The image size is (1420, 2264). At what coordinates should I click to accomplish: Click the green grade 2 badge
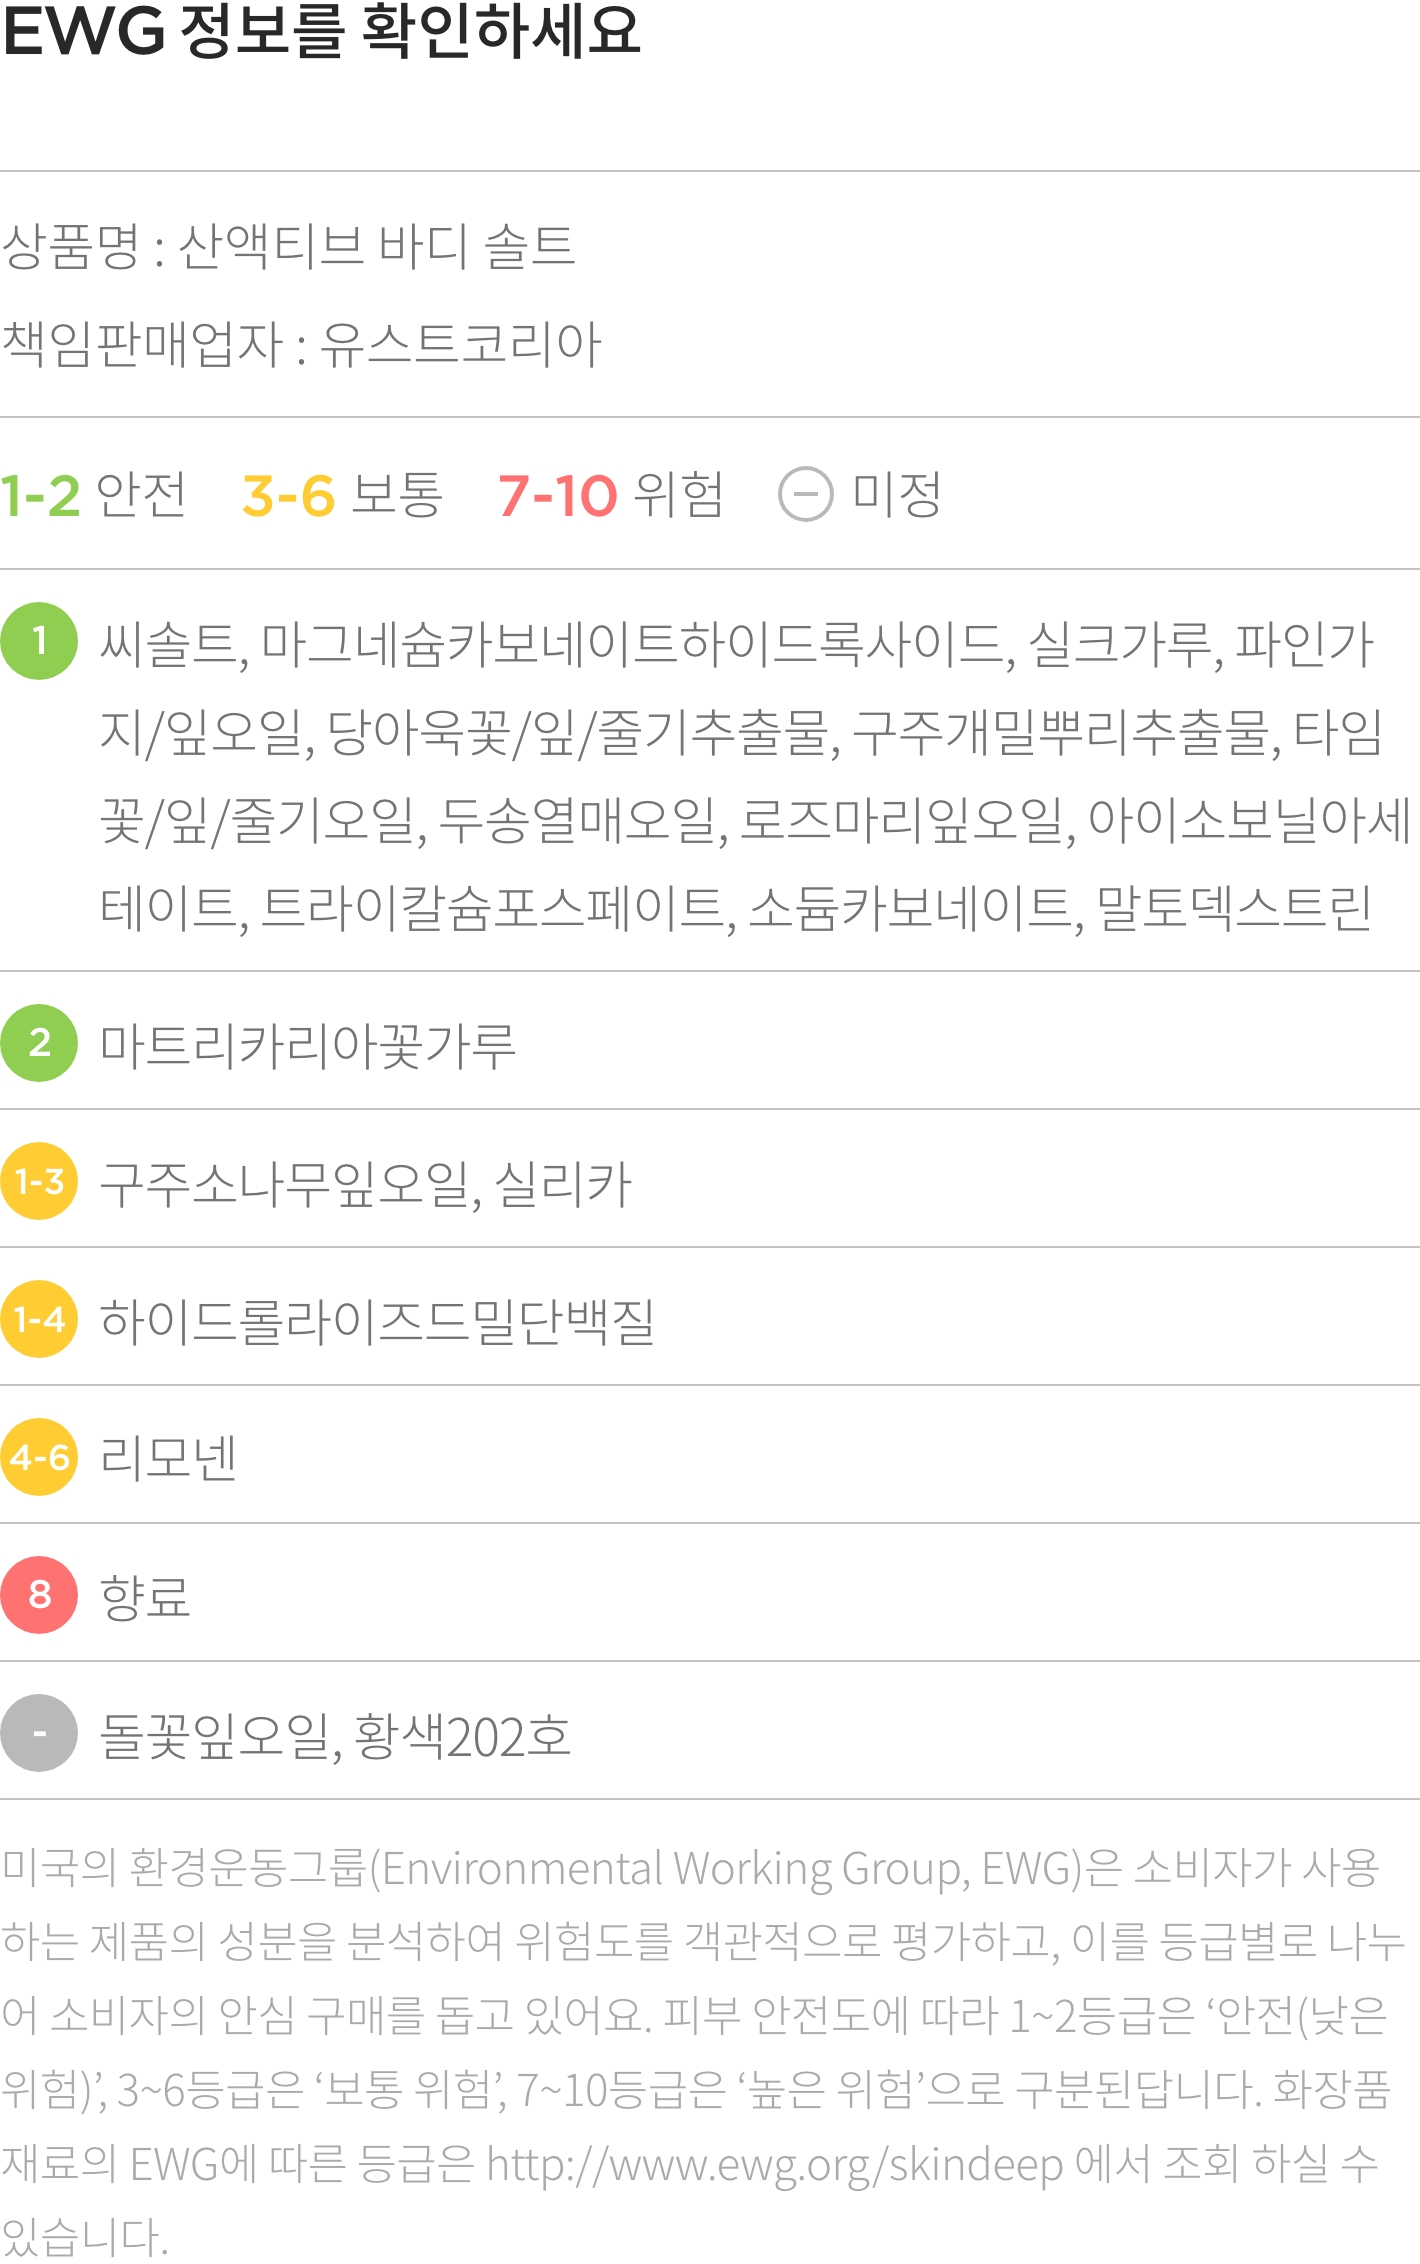click(39, 1043)
